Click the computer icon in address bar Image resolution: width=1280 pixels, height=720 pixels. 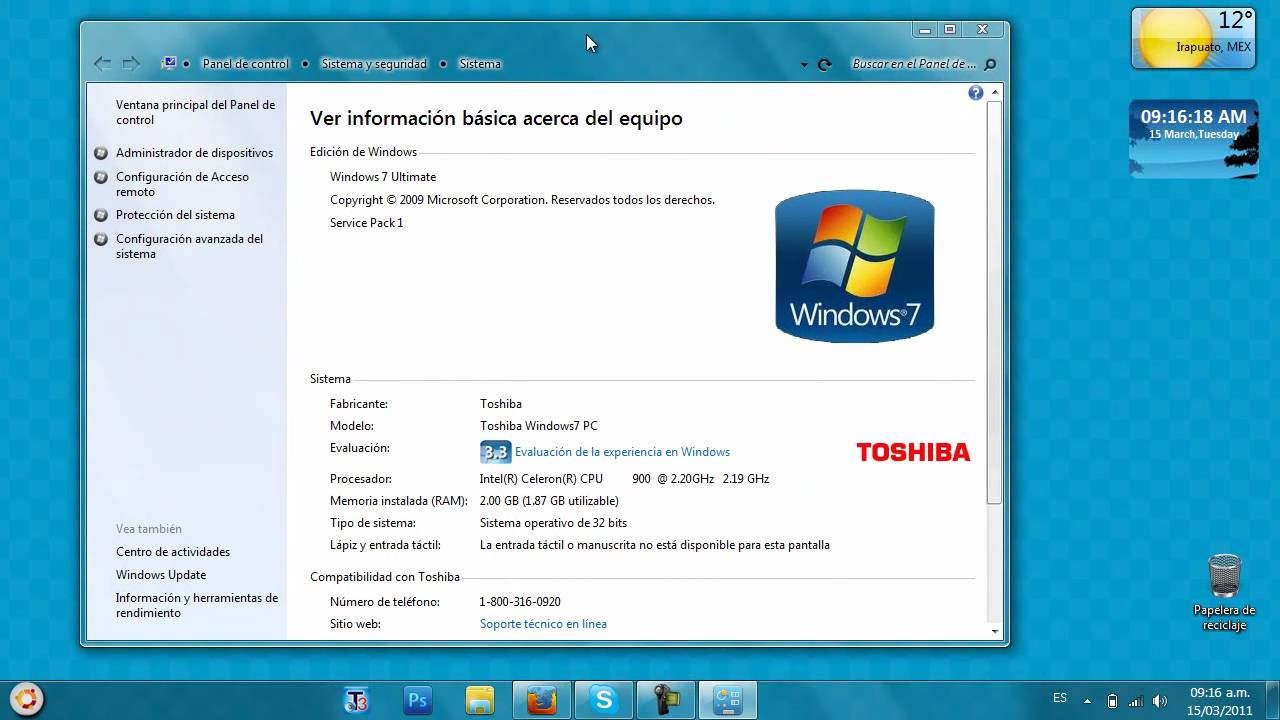169,63
